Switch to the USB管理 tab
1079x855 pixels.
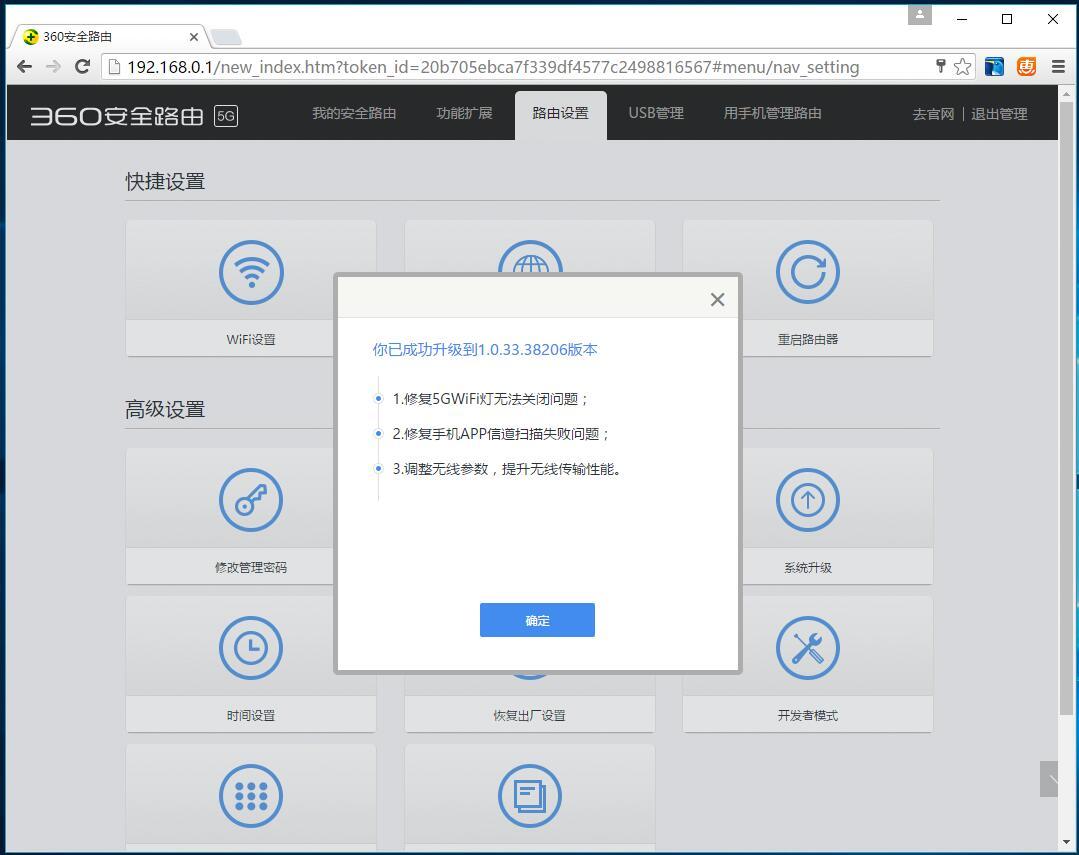655,113
